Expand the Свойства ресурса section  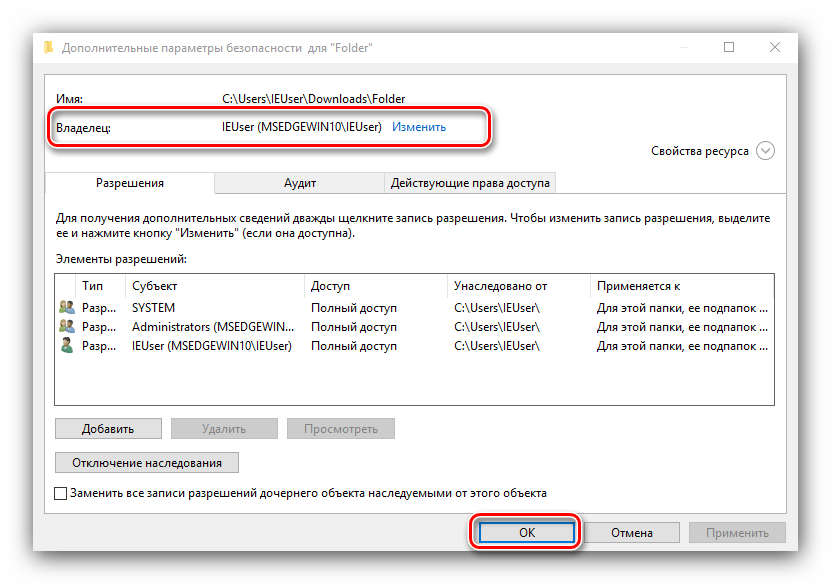coord(765,151)
